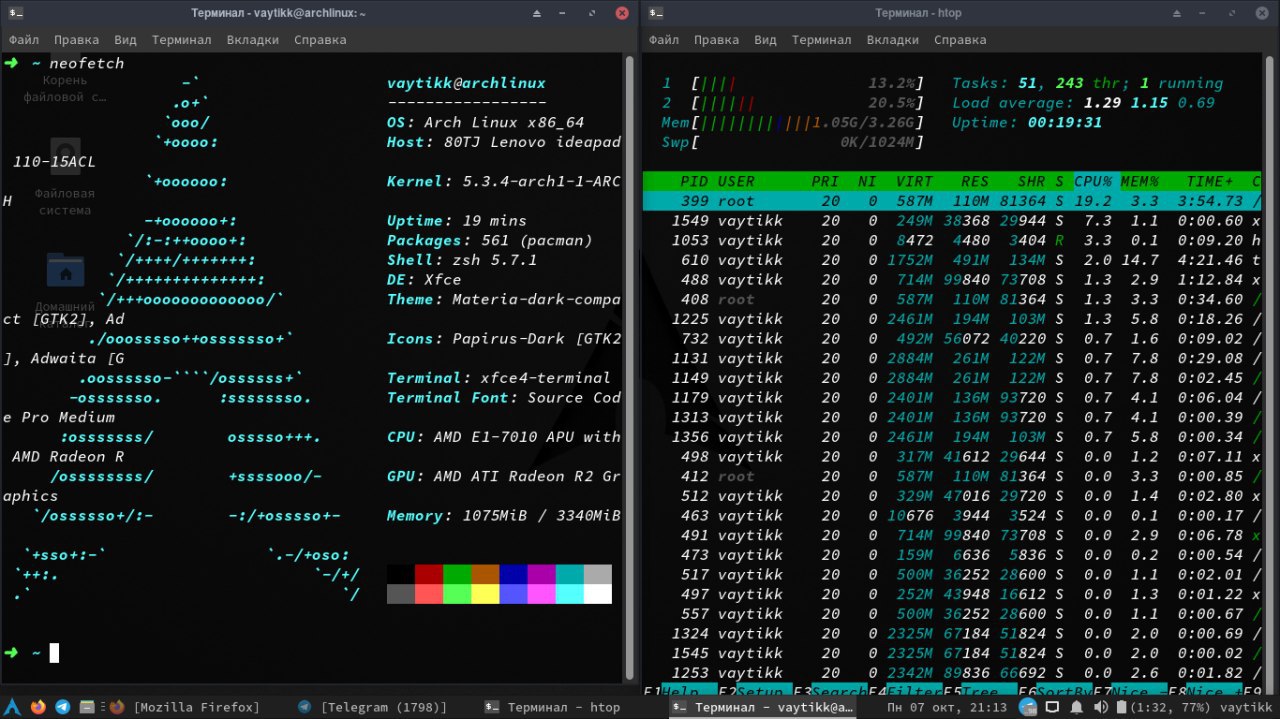
Task: Click the htop Swp usage meter
Action: pyautogui.click(x=792, y=142)
